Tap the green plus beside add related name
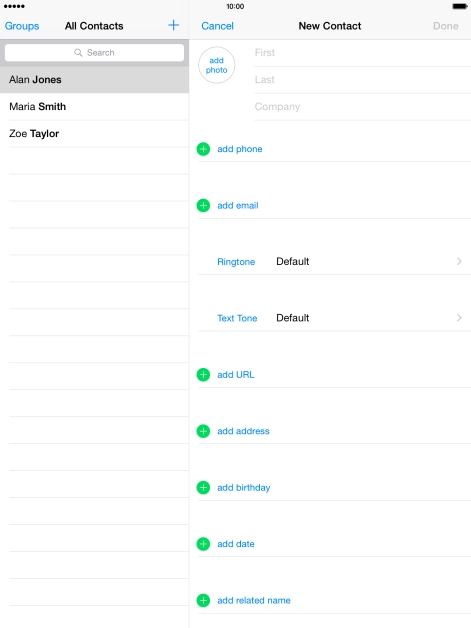Screen dimensions: 471x628 click(203, 600)
